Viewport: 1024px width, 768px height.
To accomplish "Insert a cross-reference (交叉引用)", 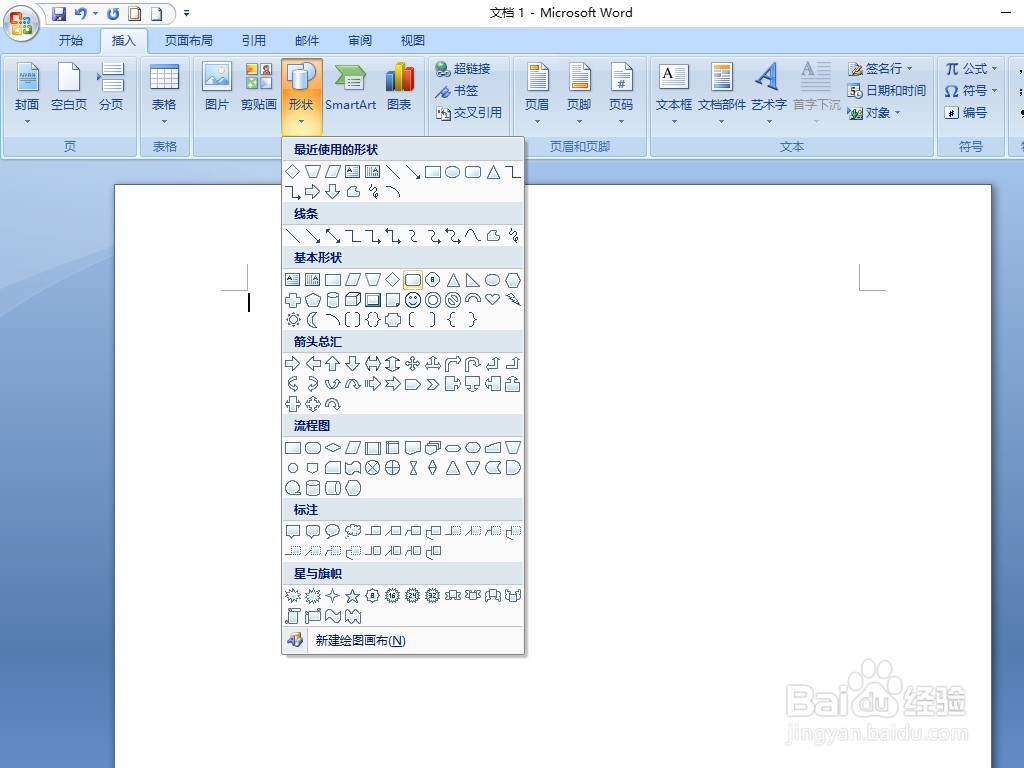I will coord(469,113).
